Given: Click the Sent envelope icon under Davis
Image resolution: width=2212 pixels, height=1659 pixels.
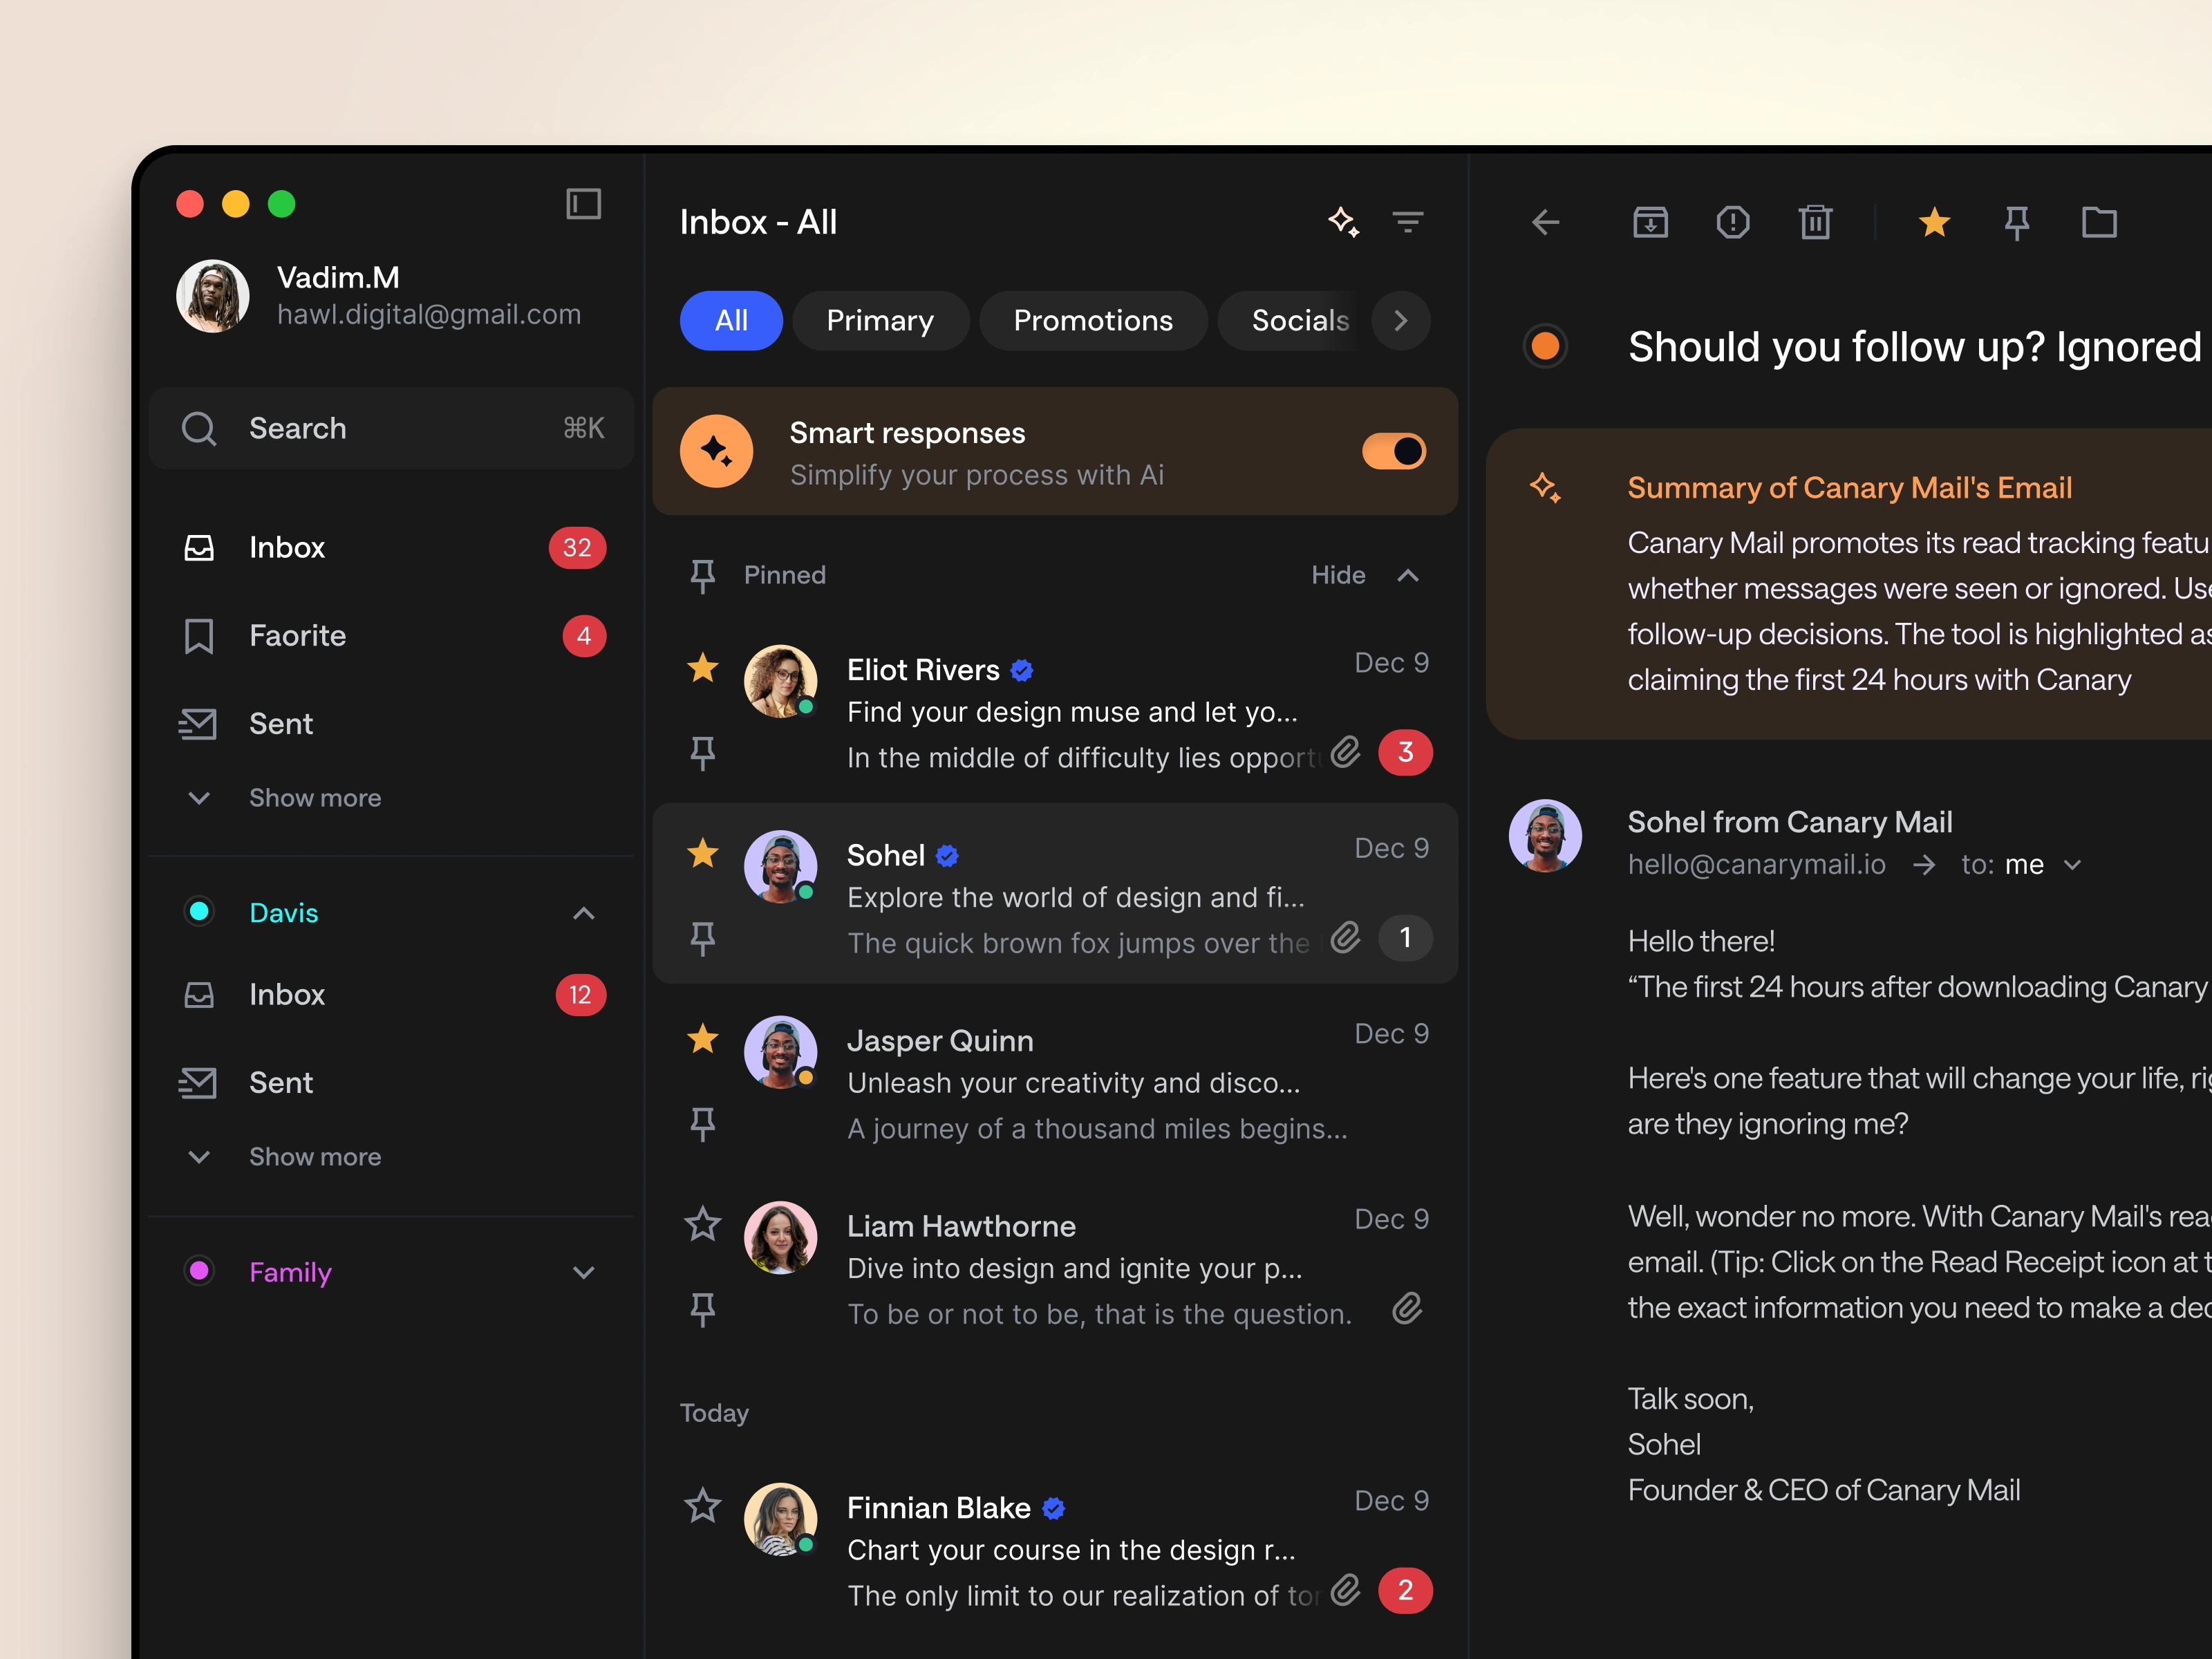Looking at the screenshot, I should (198, 1083).
